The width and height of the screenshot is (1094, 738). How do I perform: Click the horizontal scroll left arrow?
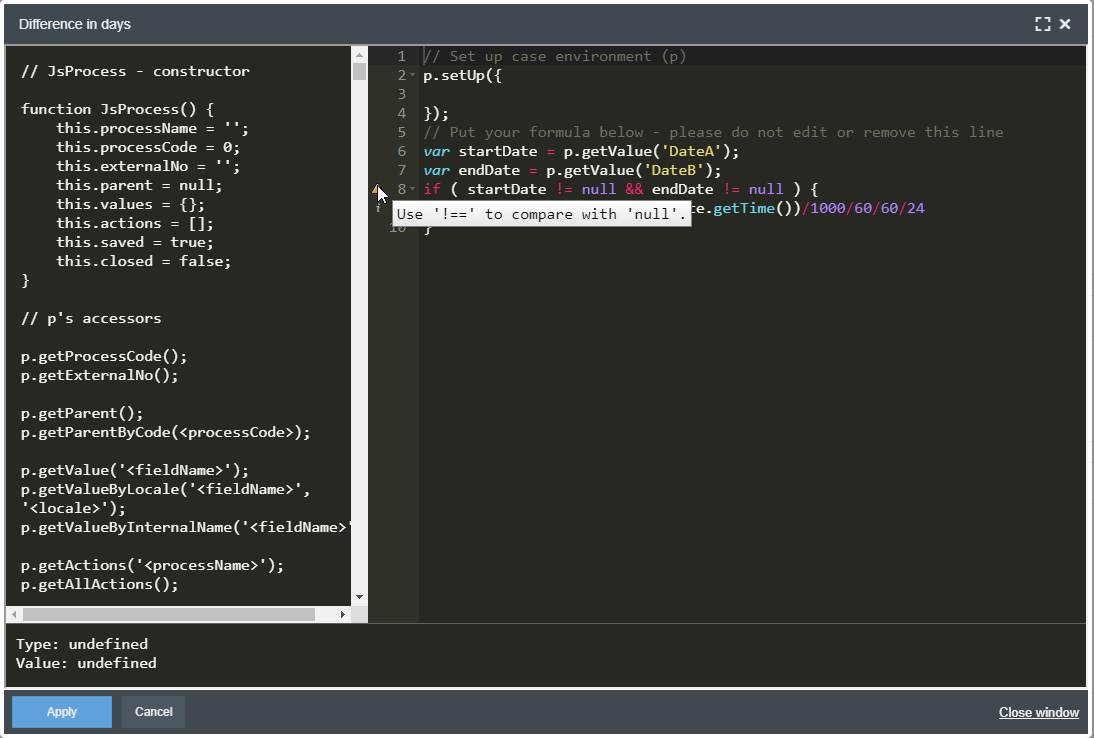pyautogui.click(x=13, y=615)
